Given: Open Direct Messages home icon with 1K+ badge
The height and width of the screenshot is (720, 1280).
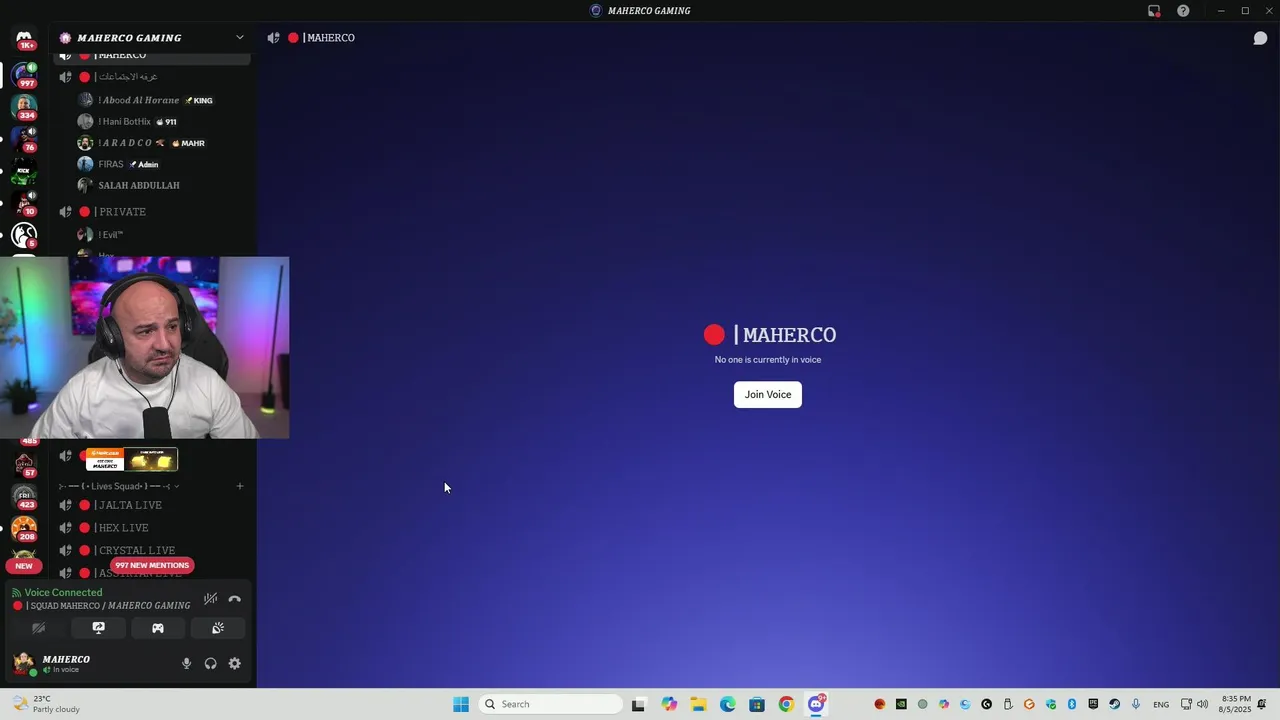Looking at the screenshot, I should (x=24, y=39).
